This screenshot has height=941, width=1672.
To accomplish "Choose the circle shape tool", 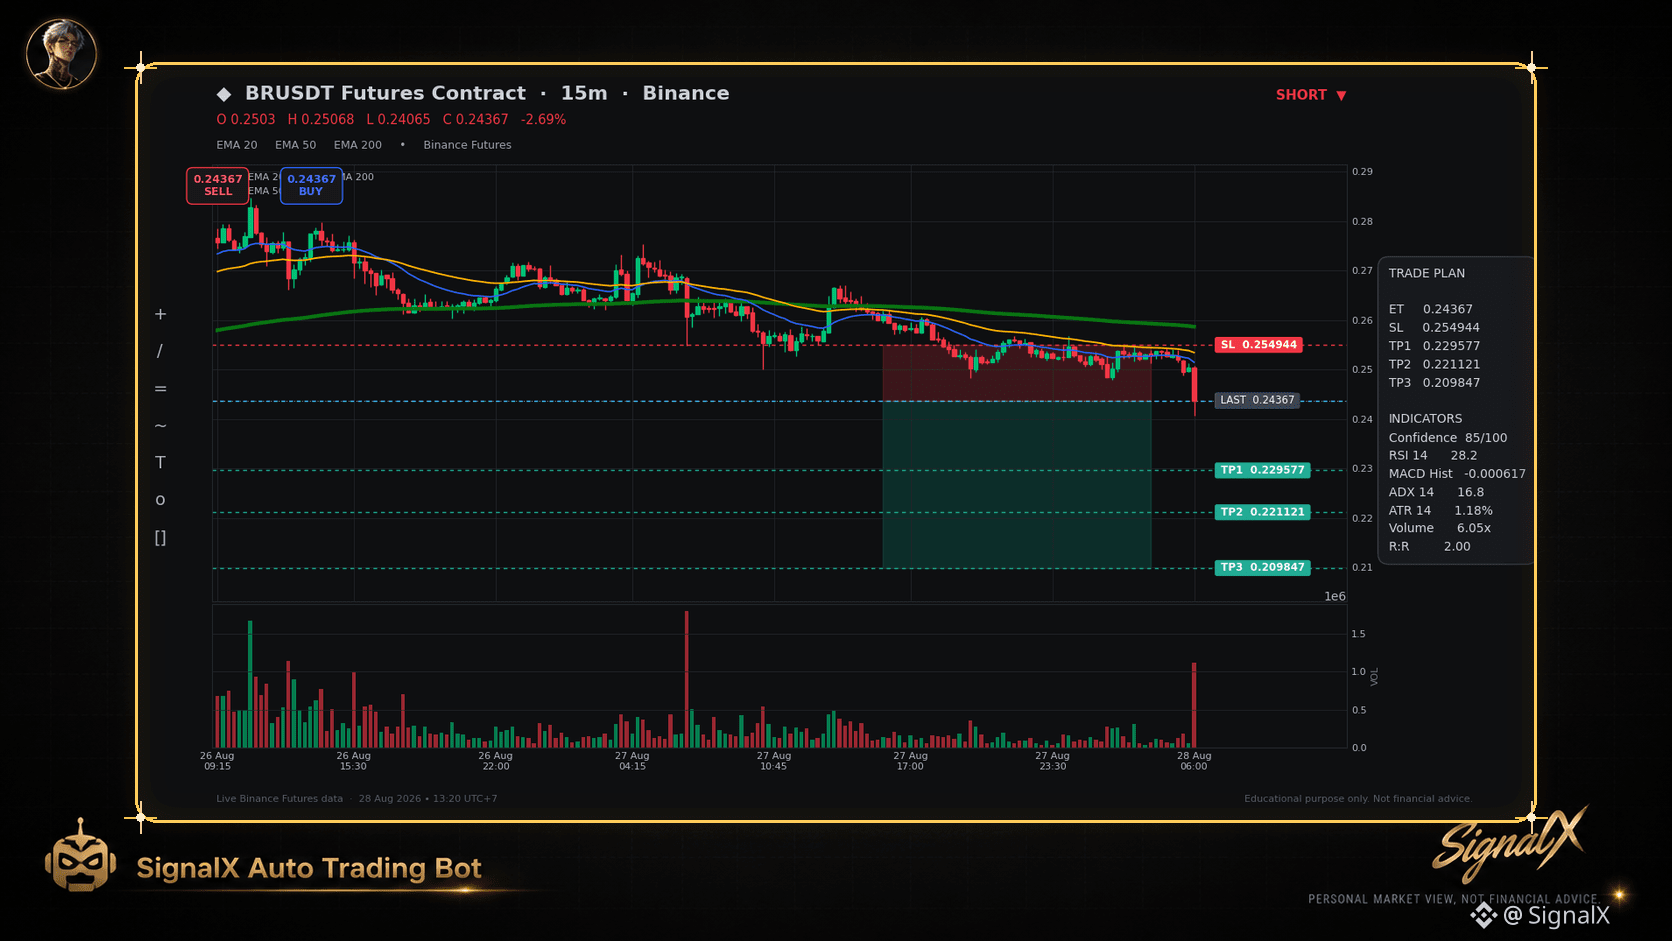I will tap(160, 500).
